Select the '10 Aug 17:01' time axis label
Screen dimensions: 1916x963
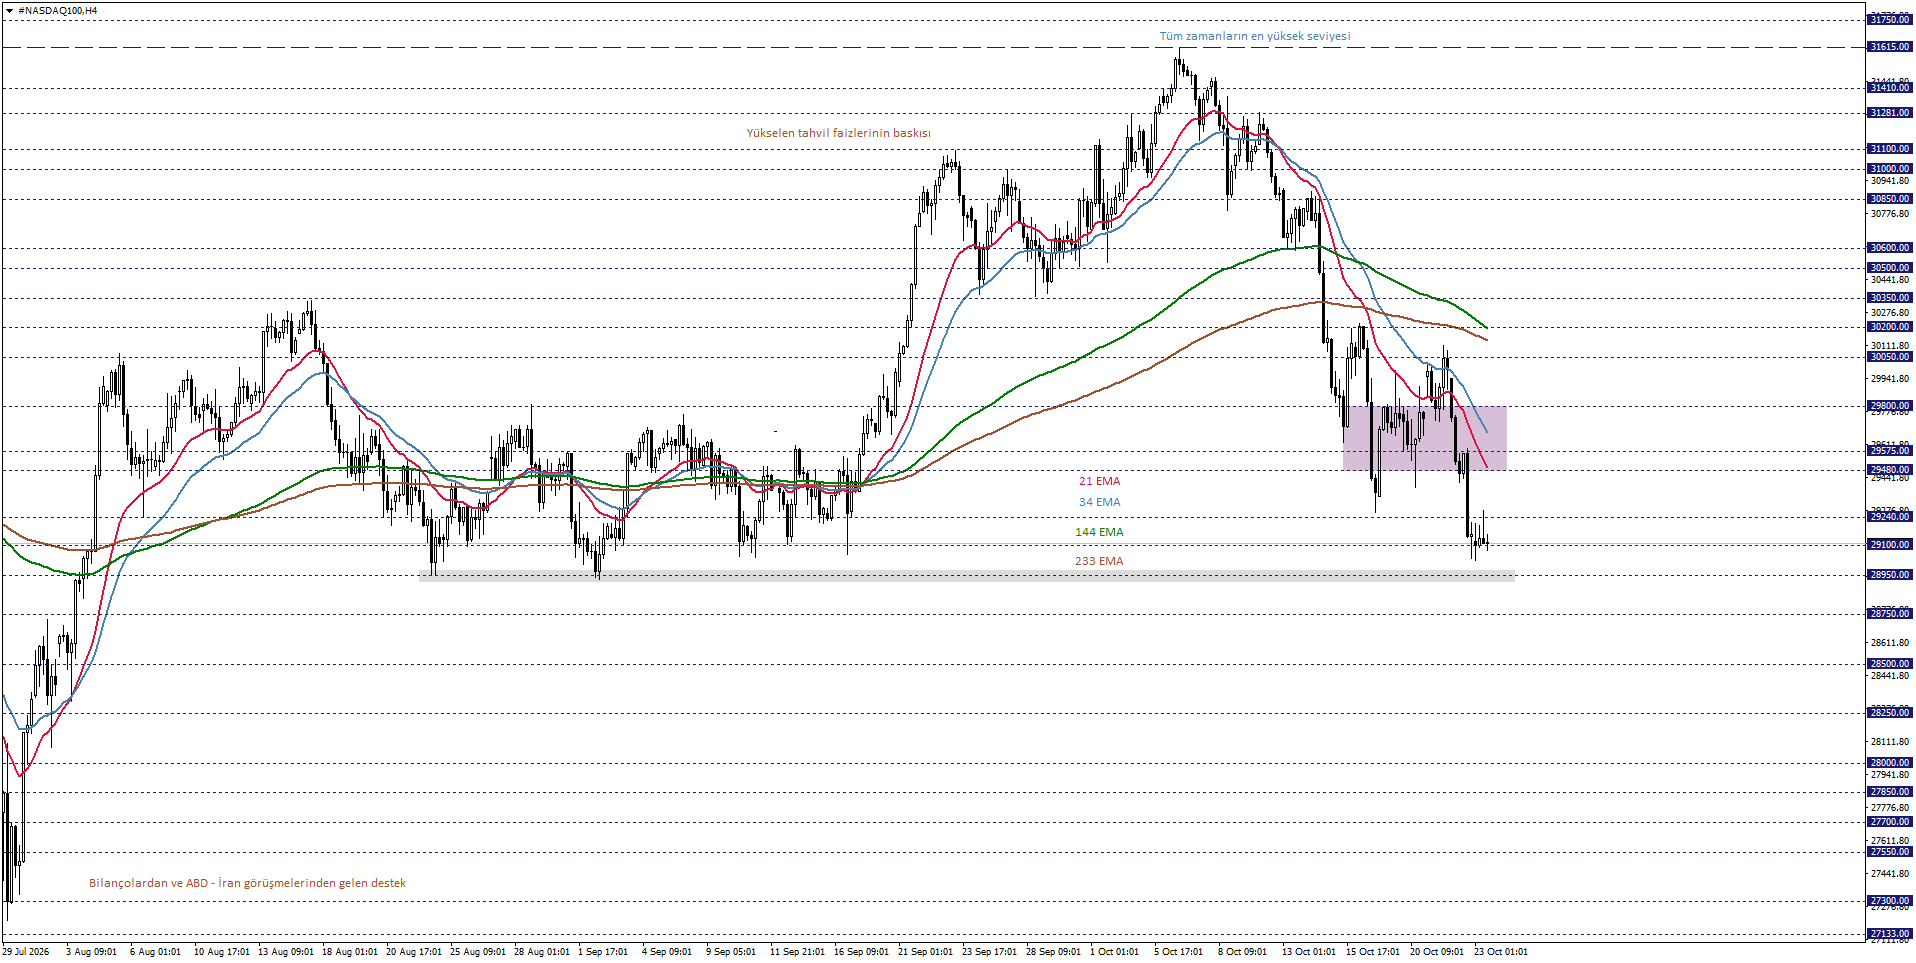[x=222, y=952]
